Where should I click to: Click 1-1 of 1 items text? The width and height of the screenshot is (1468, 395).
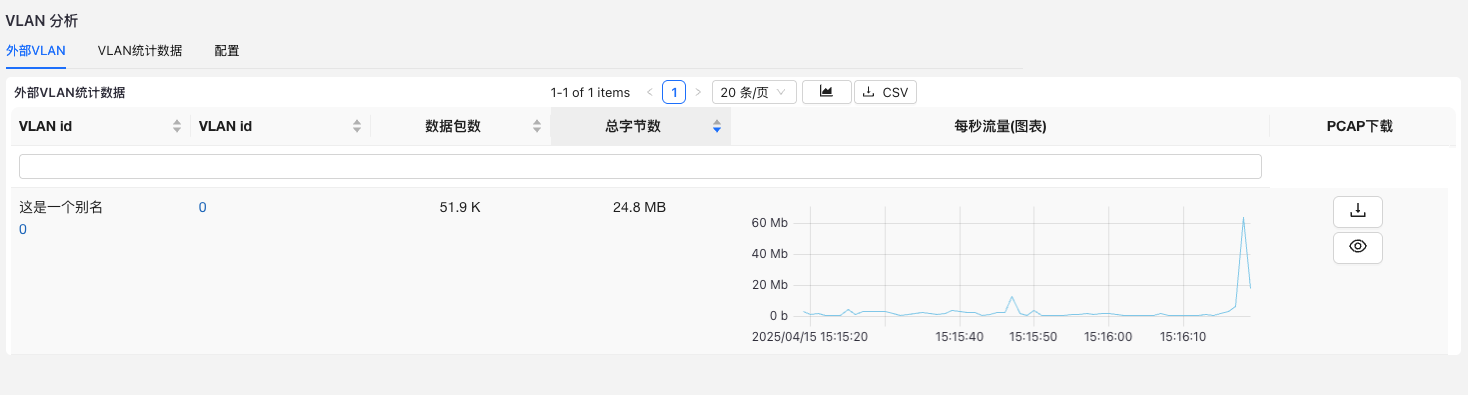[x=590, y=92]
